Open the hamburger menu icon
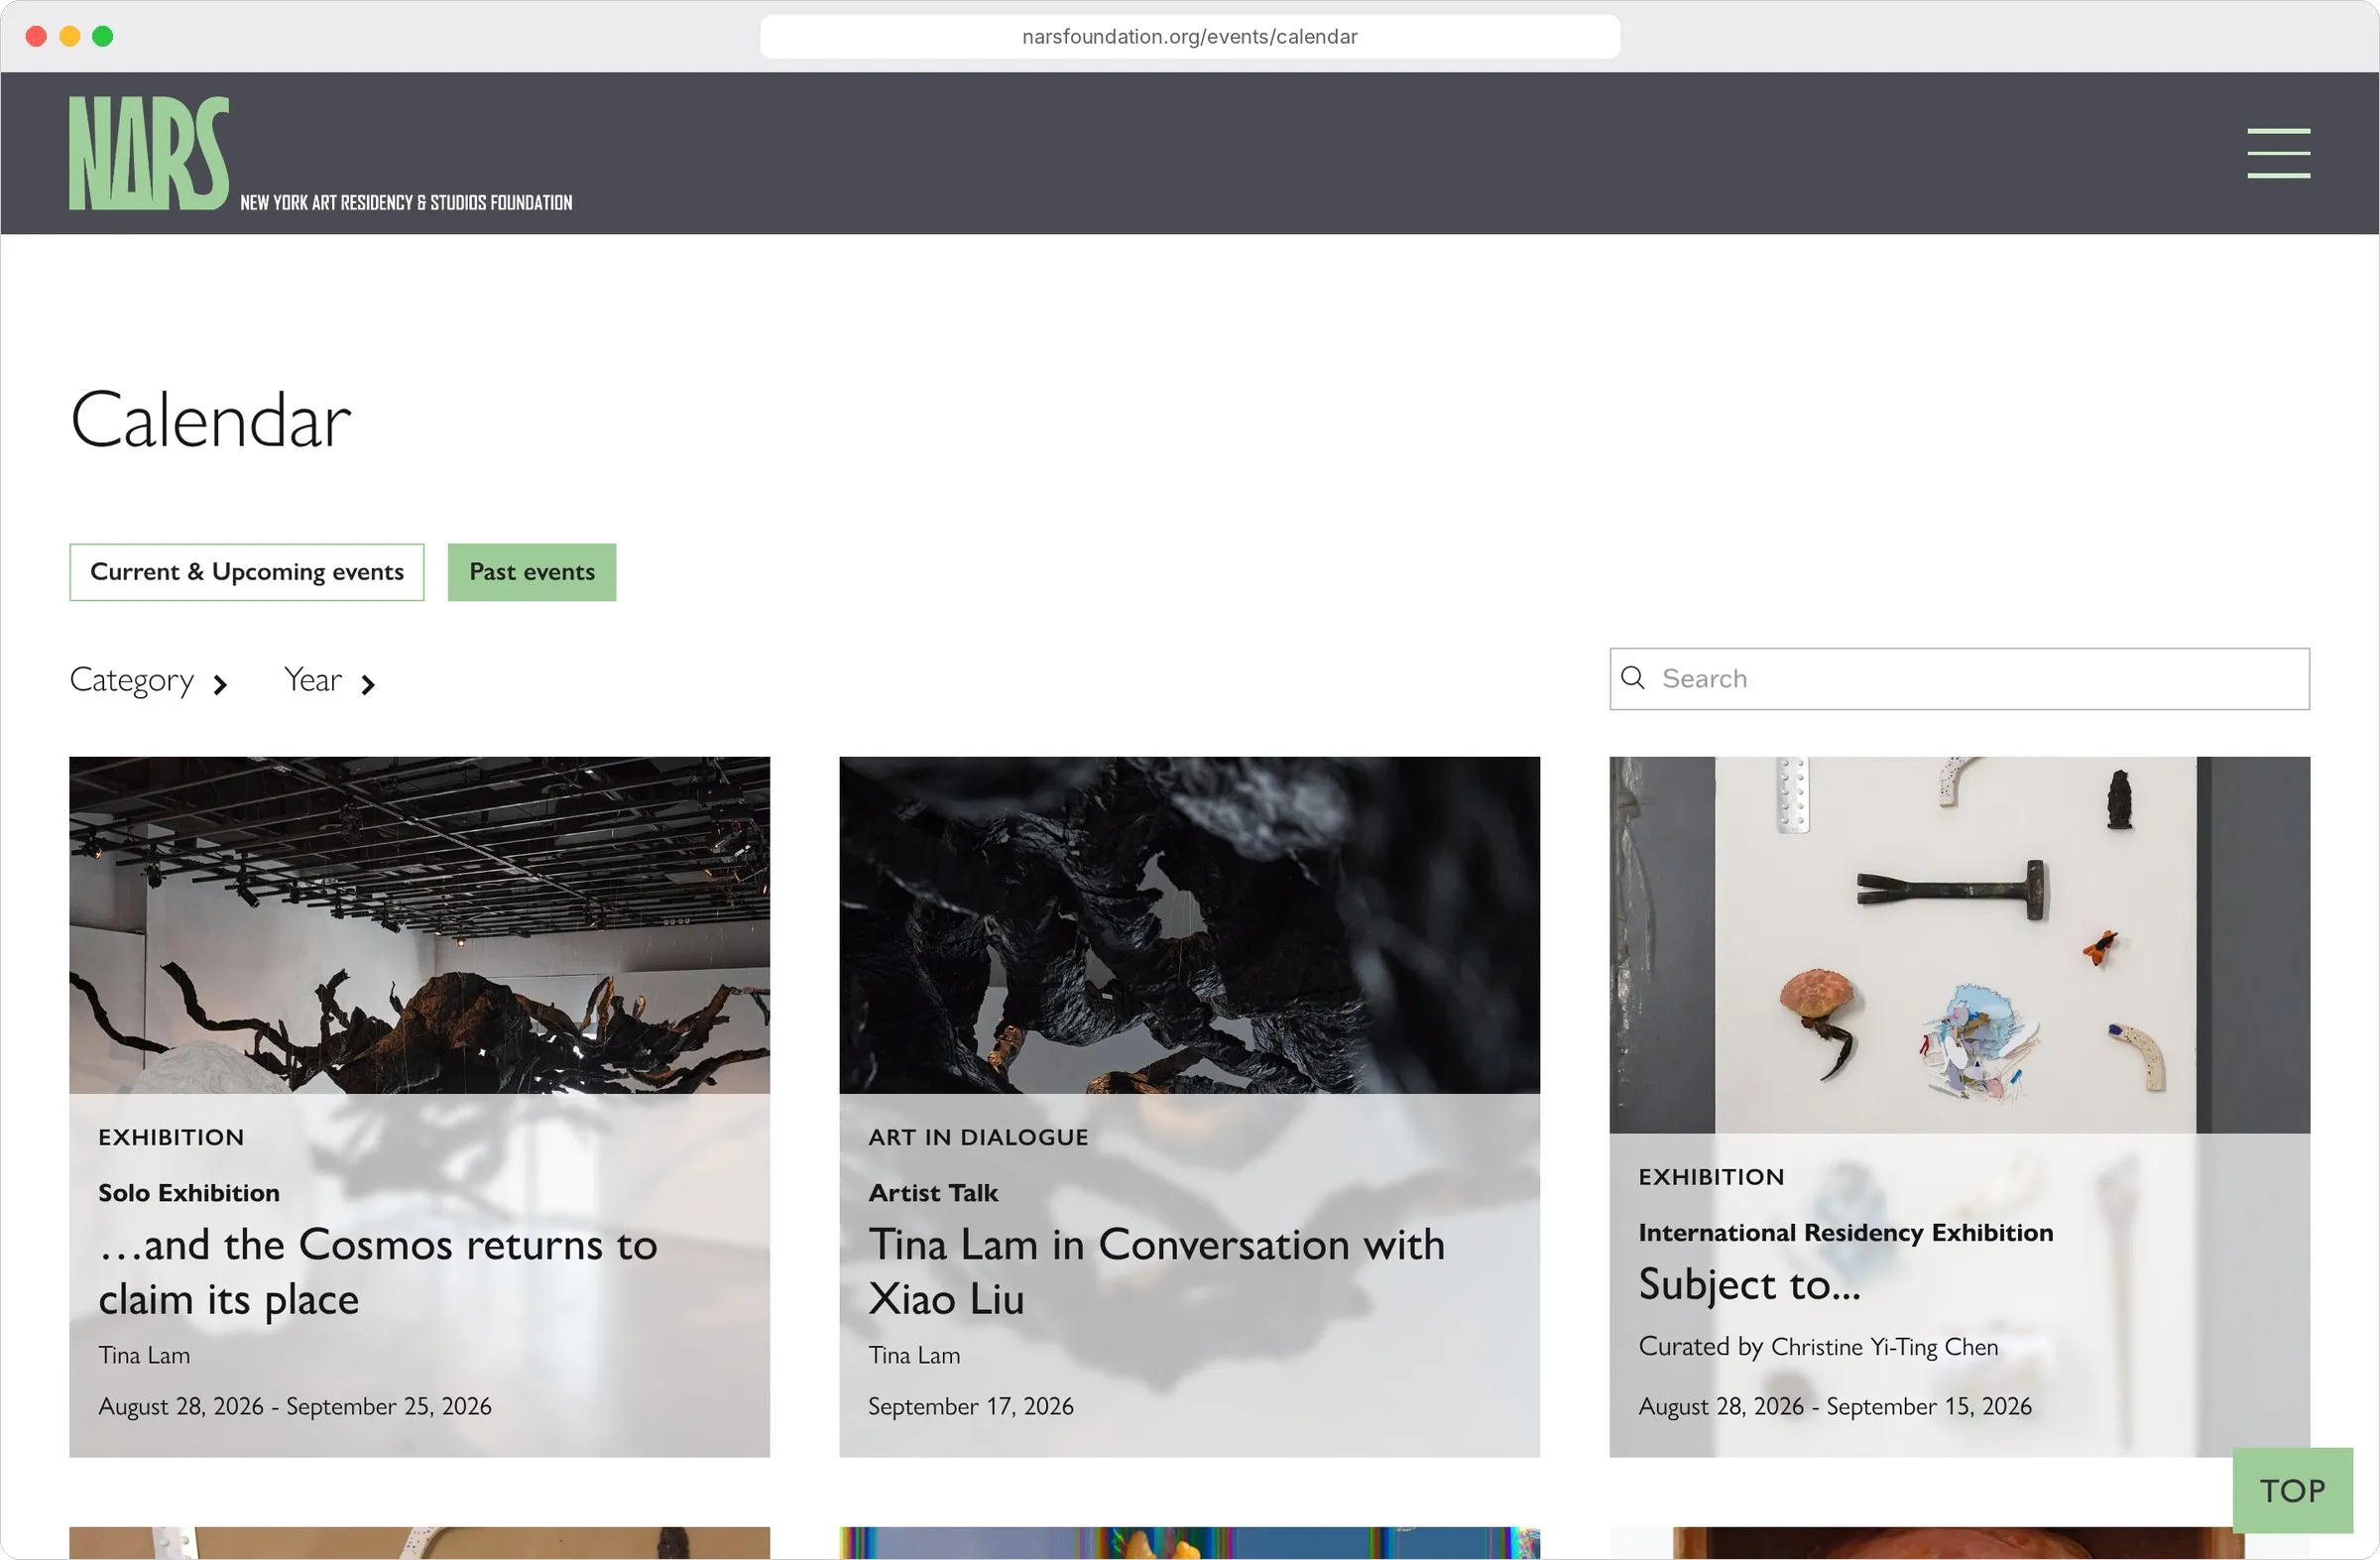This screenshot has height=1560, width=2380. point(2278,153)
